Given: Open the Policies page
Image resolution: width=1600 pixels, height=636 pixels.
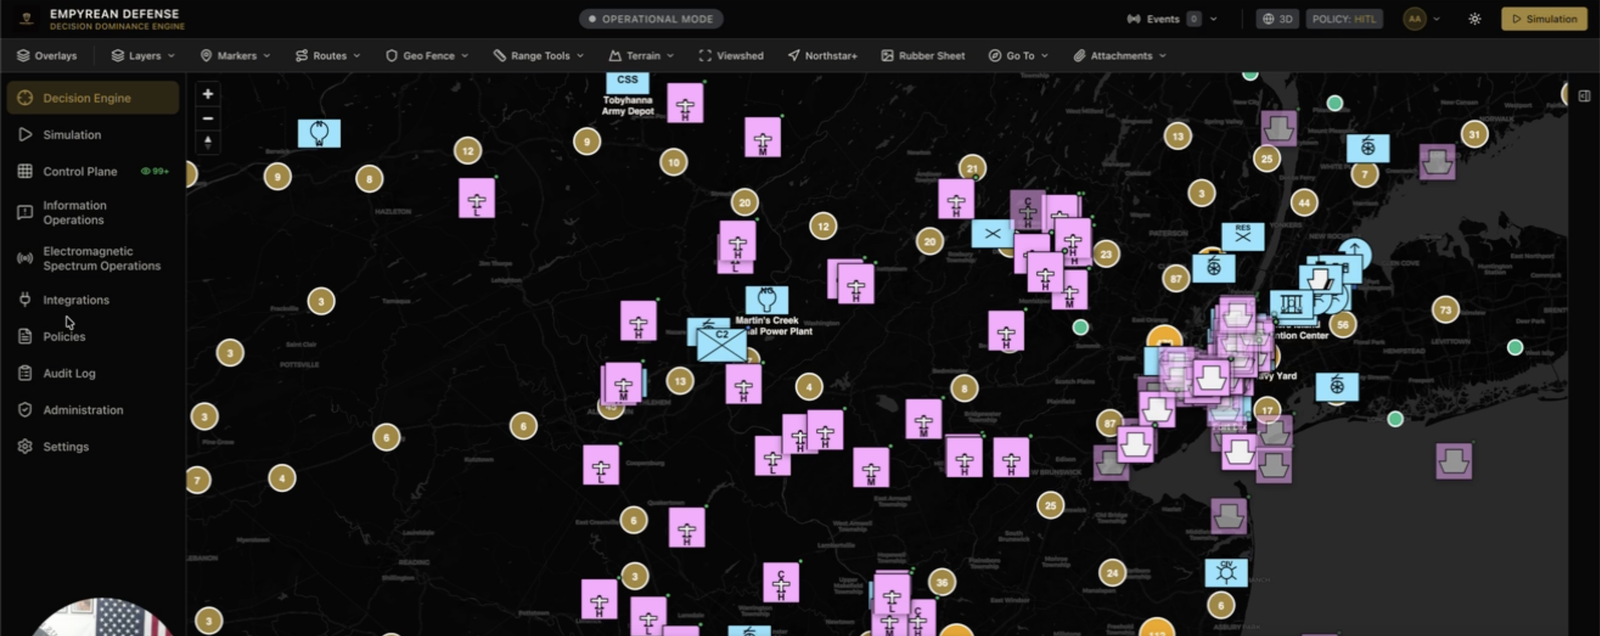Looking at the screenshot, I should [x=64, y=337].
